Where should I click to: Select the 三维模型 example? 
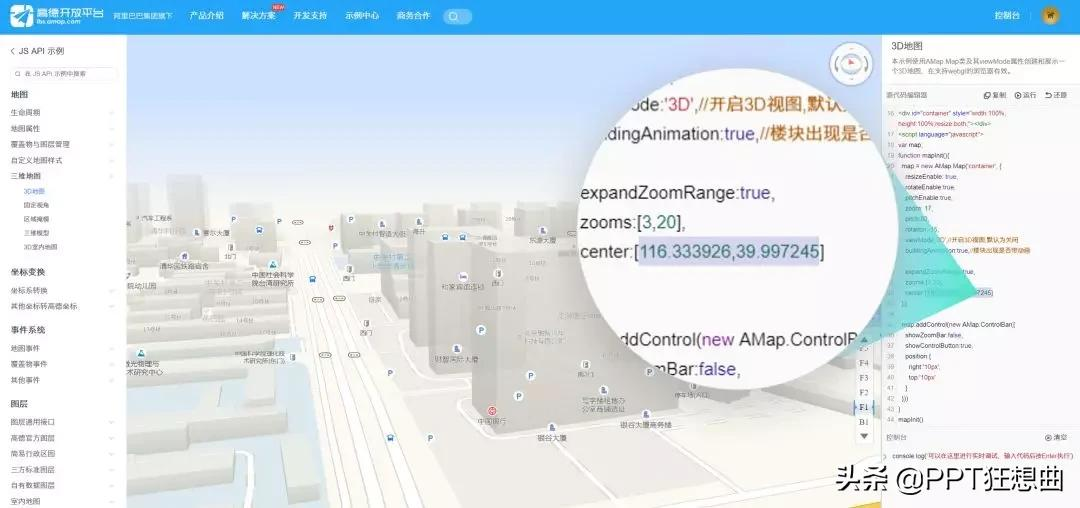click(37, 233)
